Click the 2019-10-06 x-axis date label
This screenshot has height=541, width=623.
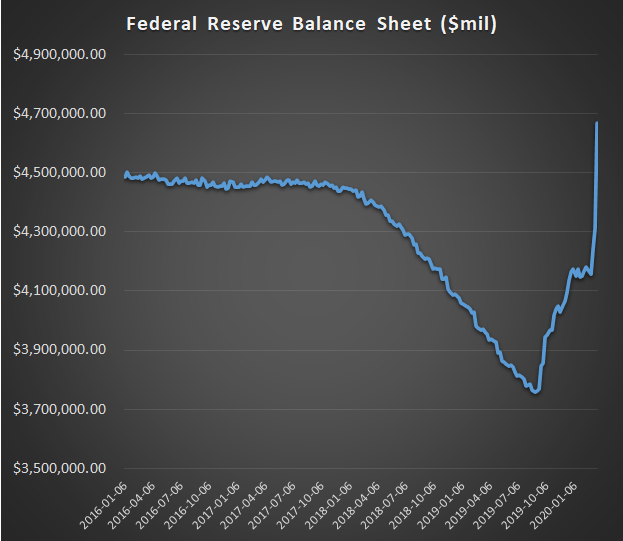(523, 503)
